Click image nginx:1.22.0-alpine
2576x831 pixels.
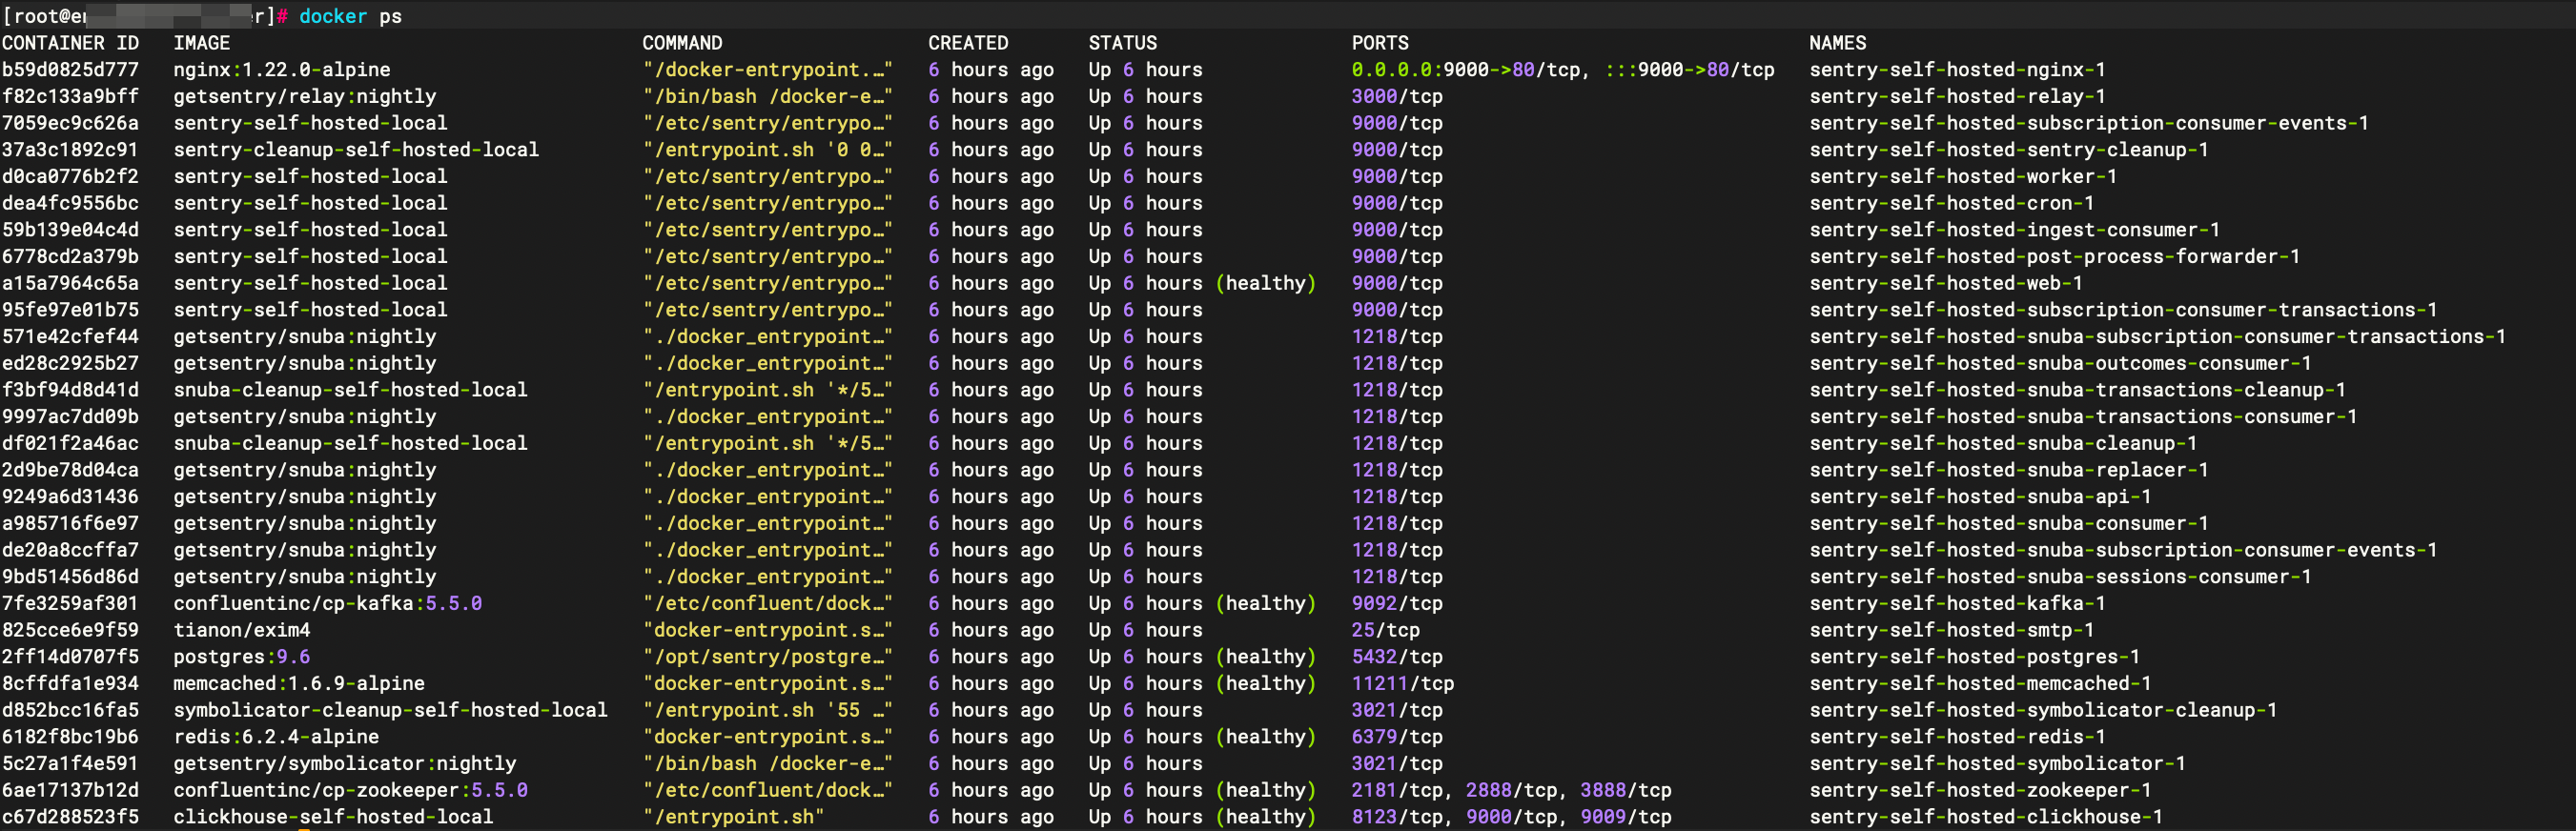(282, 70)
